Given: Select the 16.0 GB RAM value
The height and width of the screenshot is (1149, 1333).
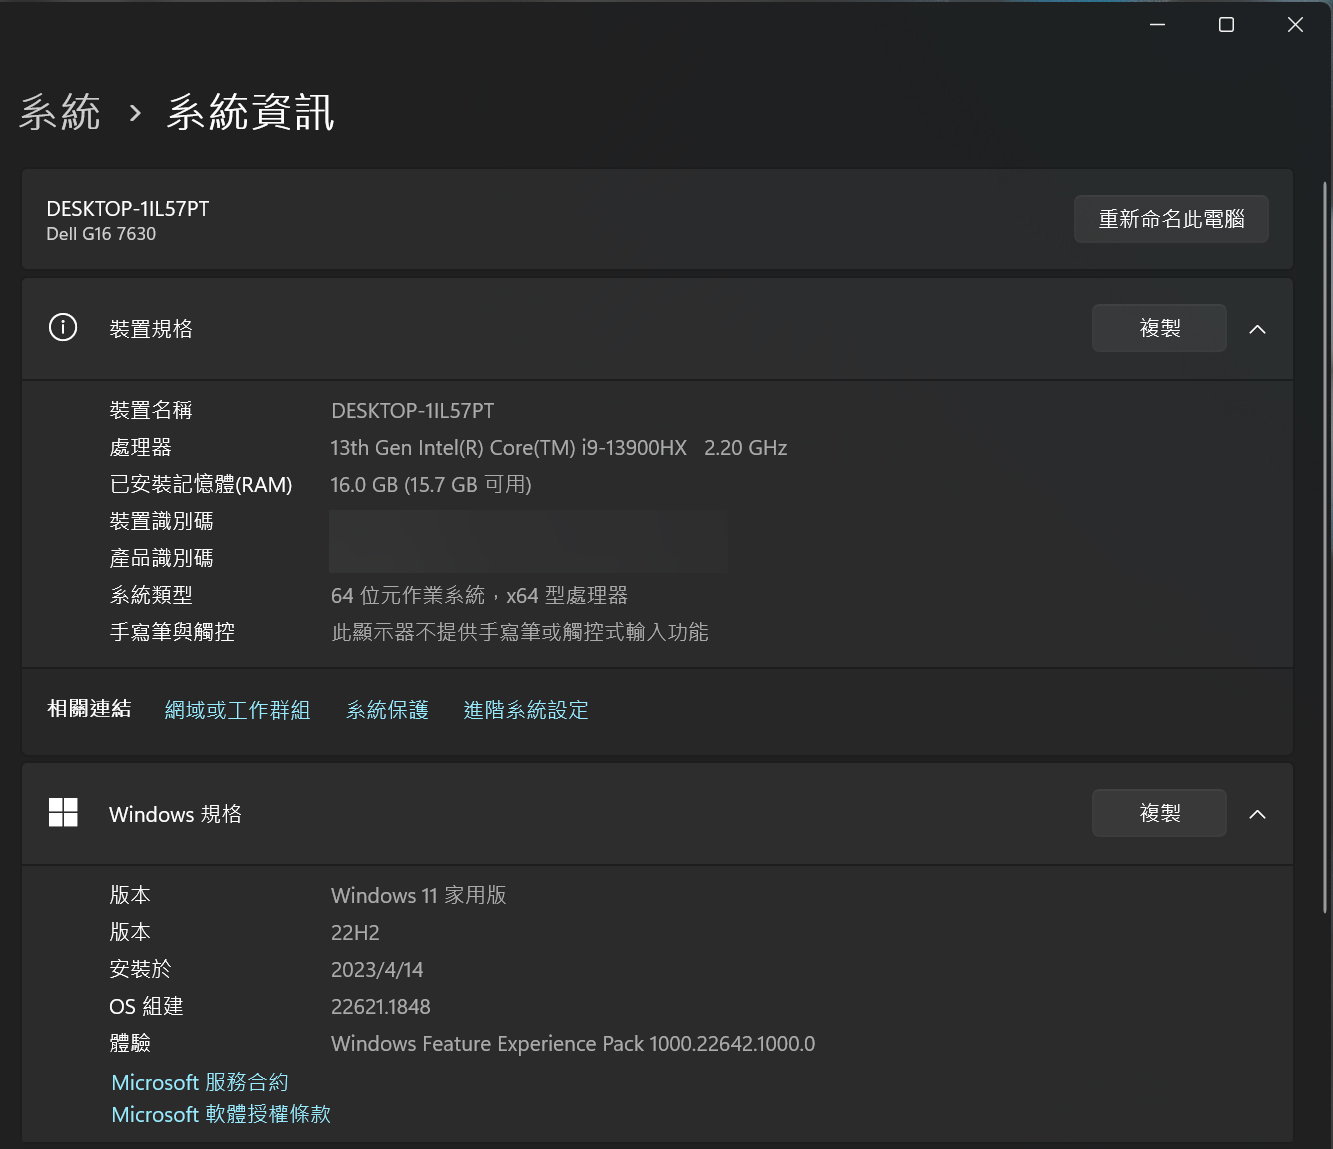Looking at the screenshot, I should [431, 485].
